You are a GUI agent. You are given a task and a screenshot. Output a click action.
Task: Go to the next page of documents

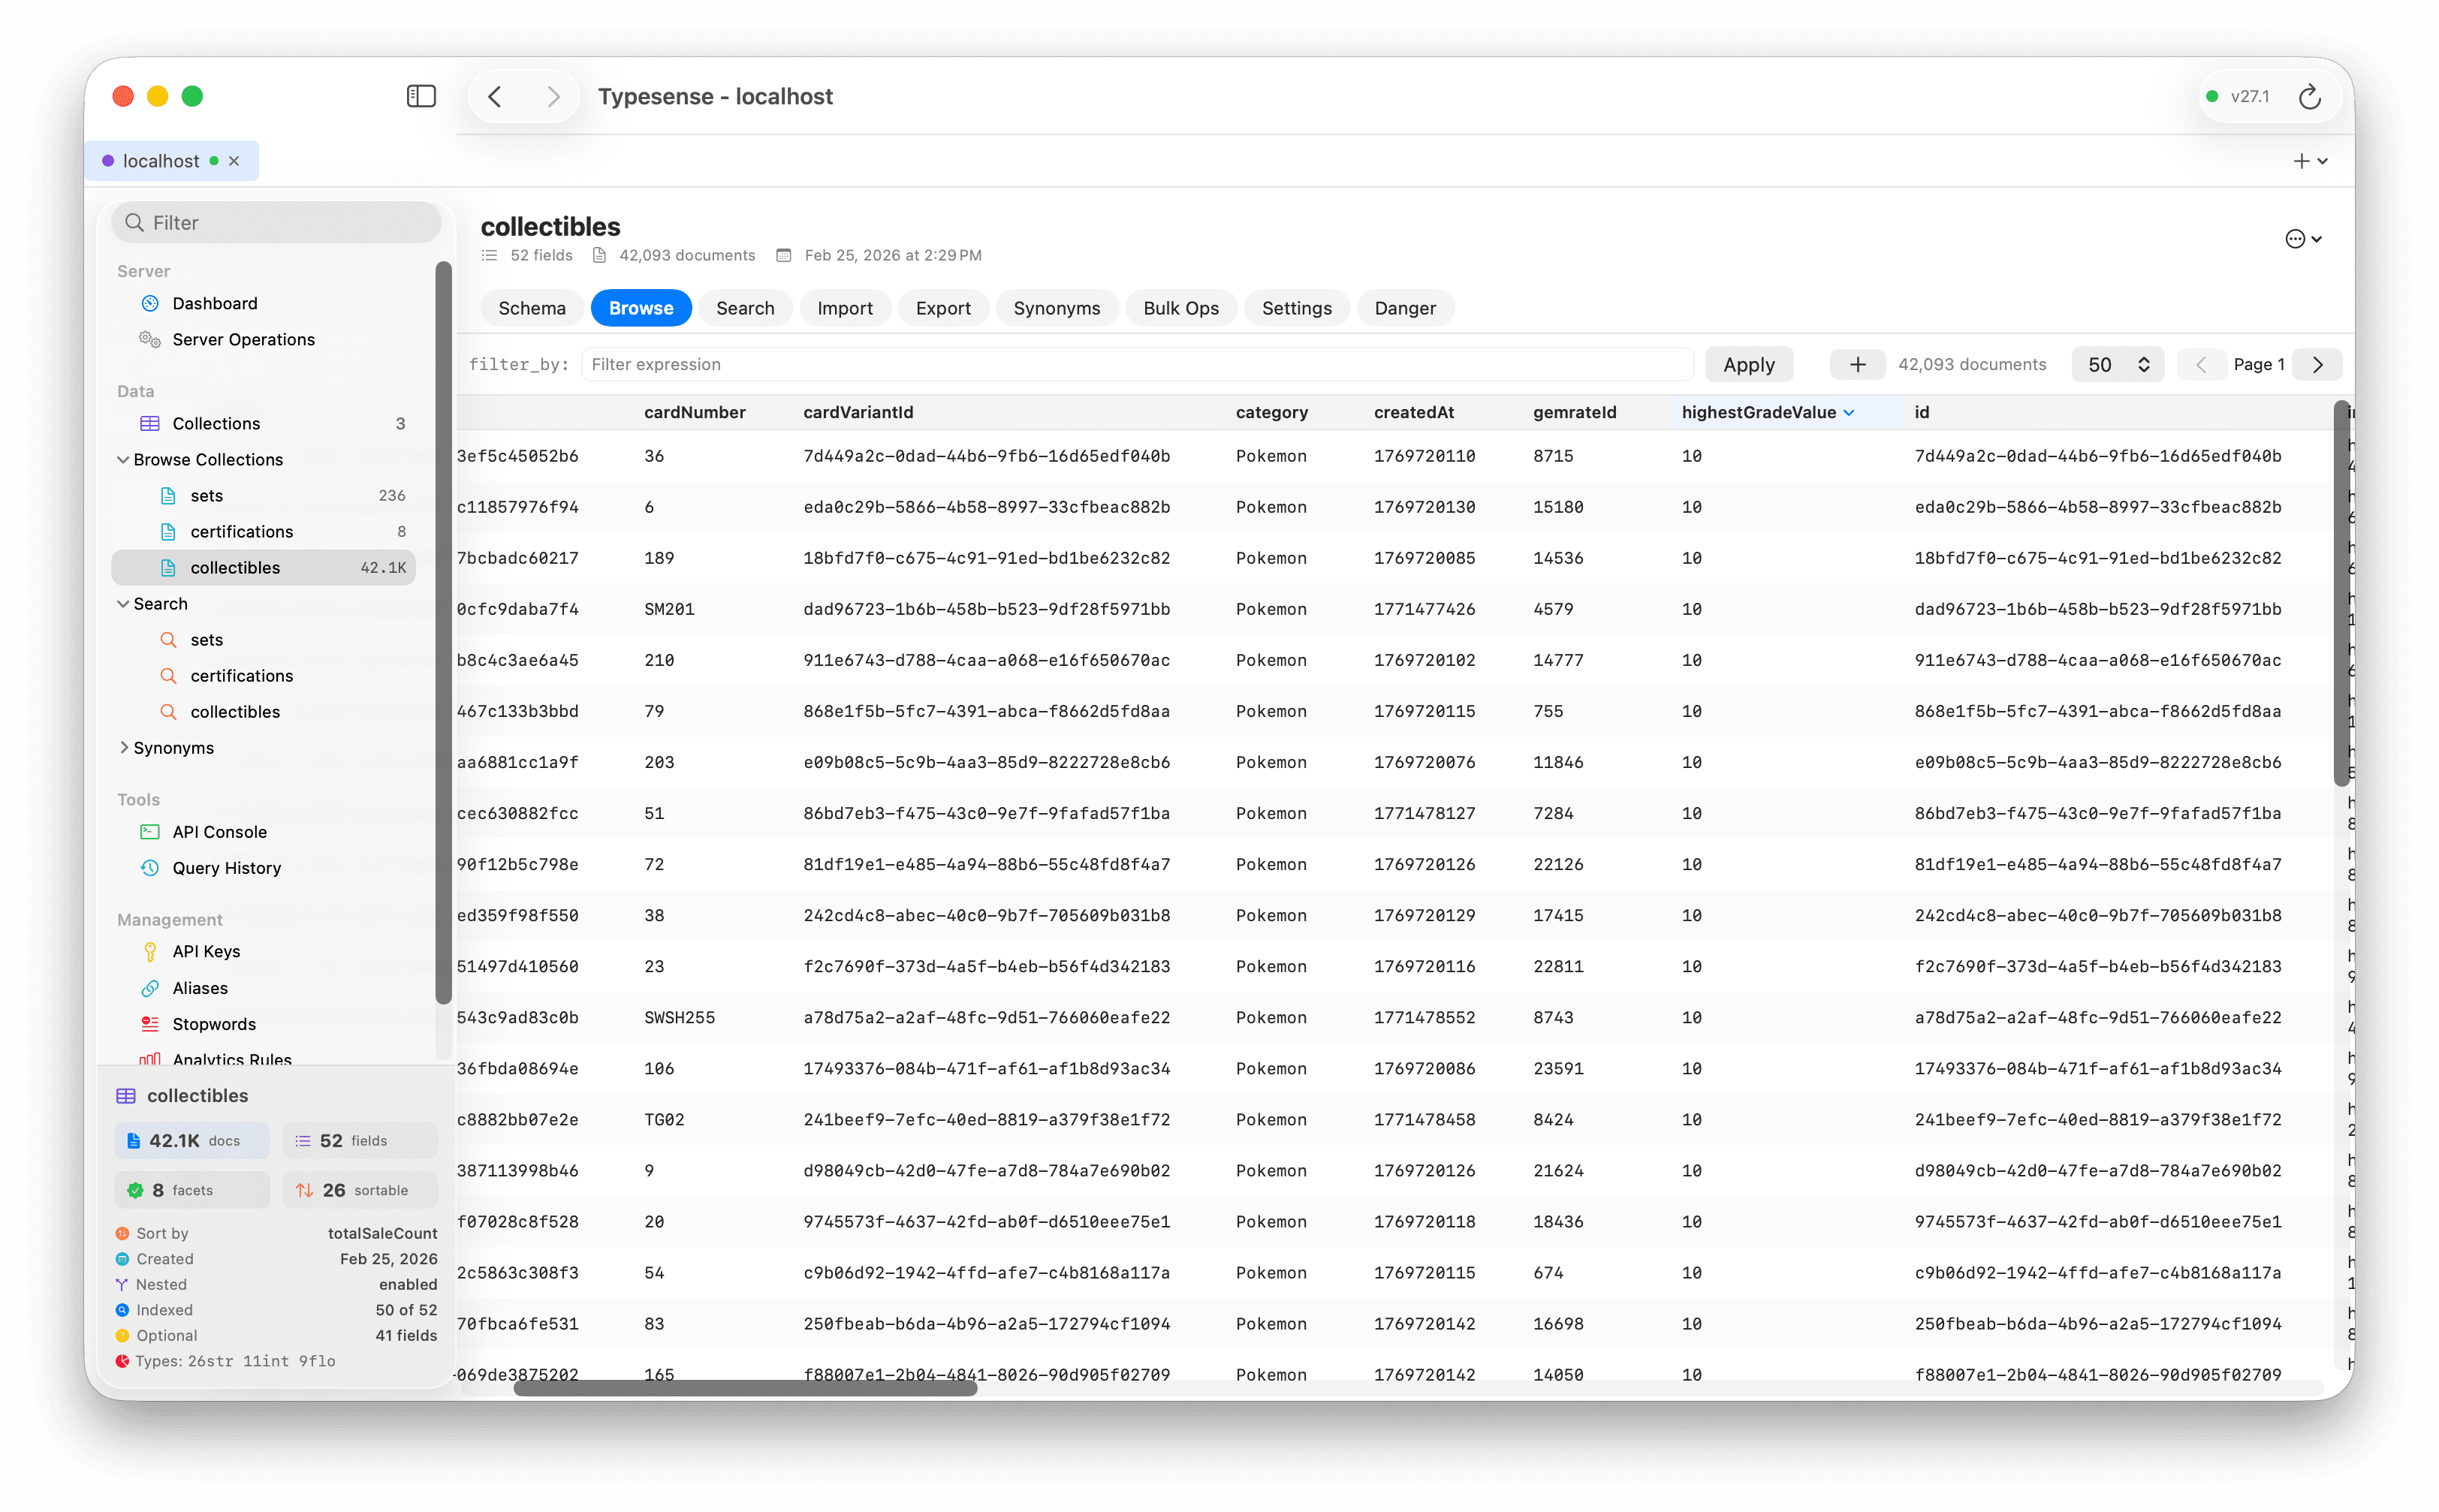pyautogui.click(x=2317, y=364)
